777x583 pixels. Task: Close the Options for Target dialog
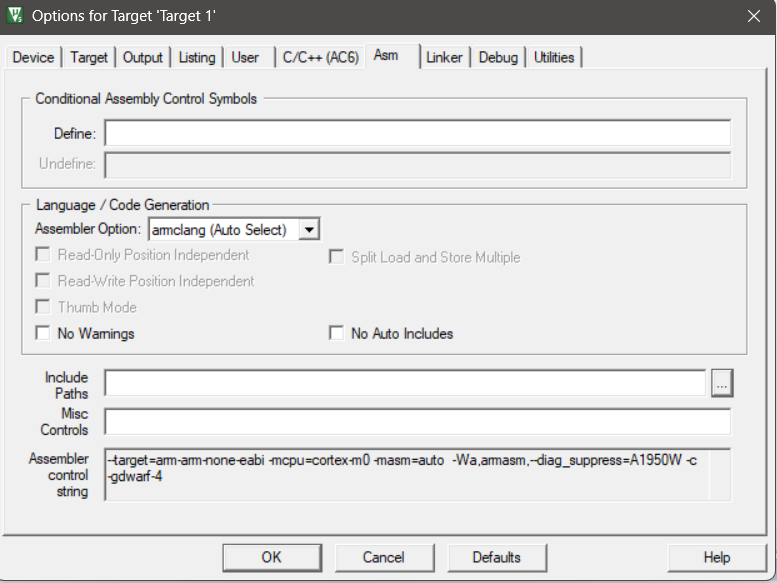click(753, 16)
